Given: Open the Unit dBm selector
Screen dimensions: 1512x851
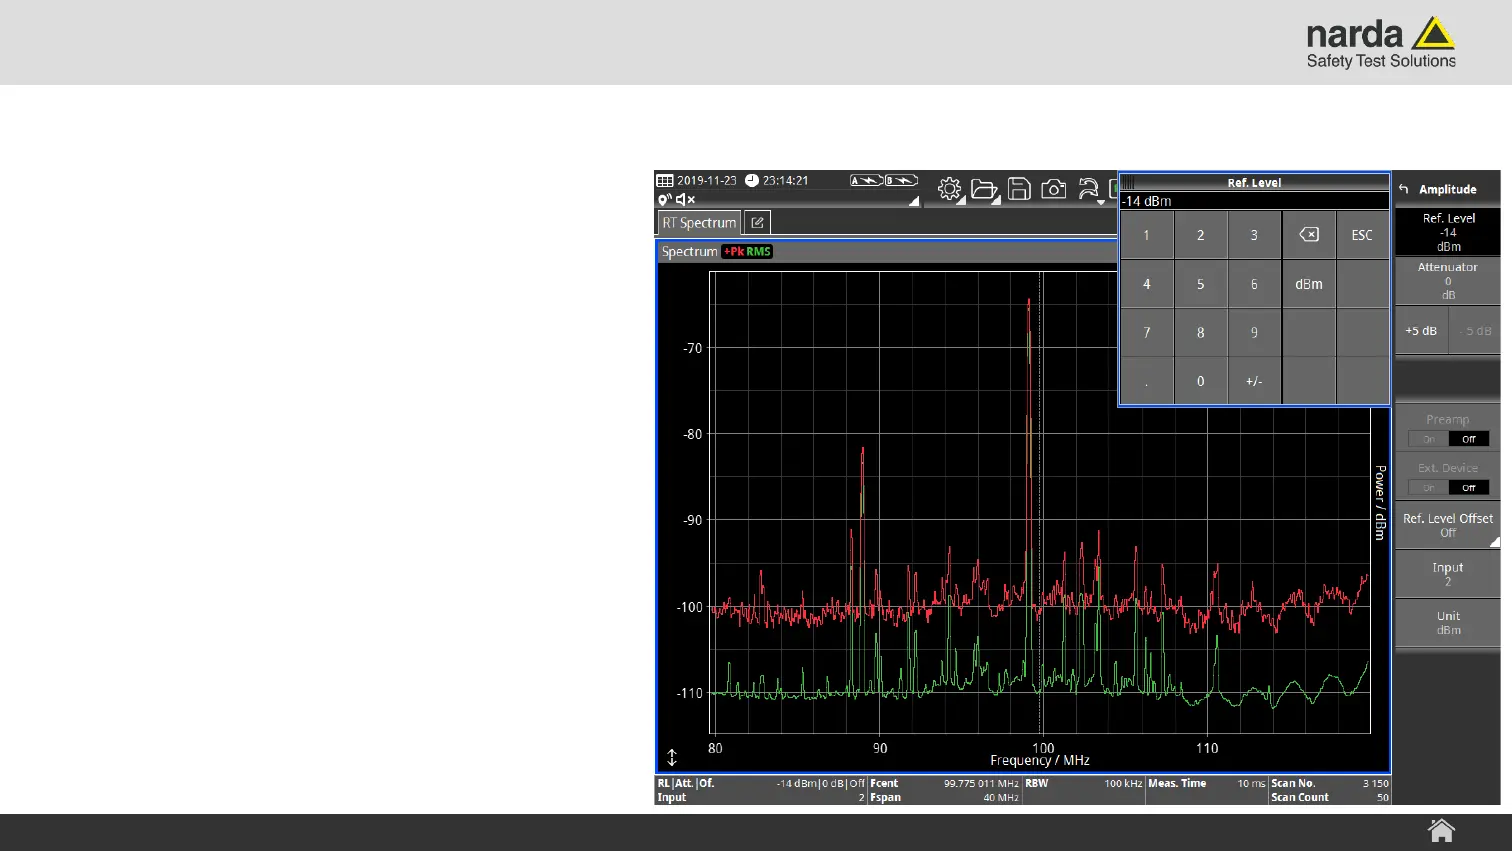Looking at the screenshot, I should tap(1447, 623).
